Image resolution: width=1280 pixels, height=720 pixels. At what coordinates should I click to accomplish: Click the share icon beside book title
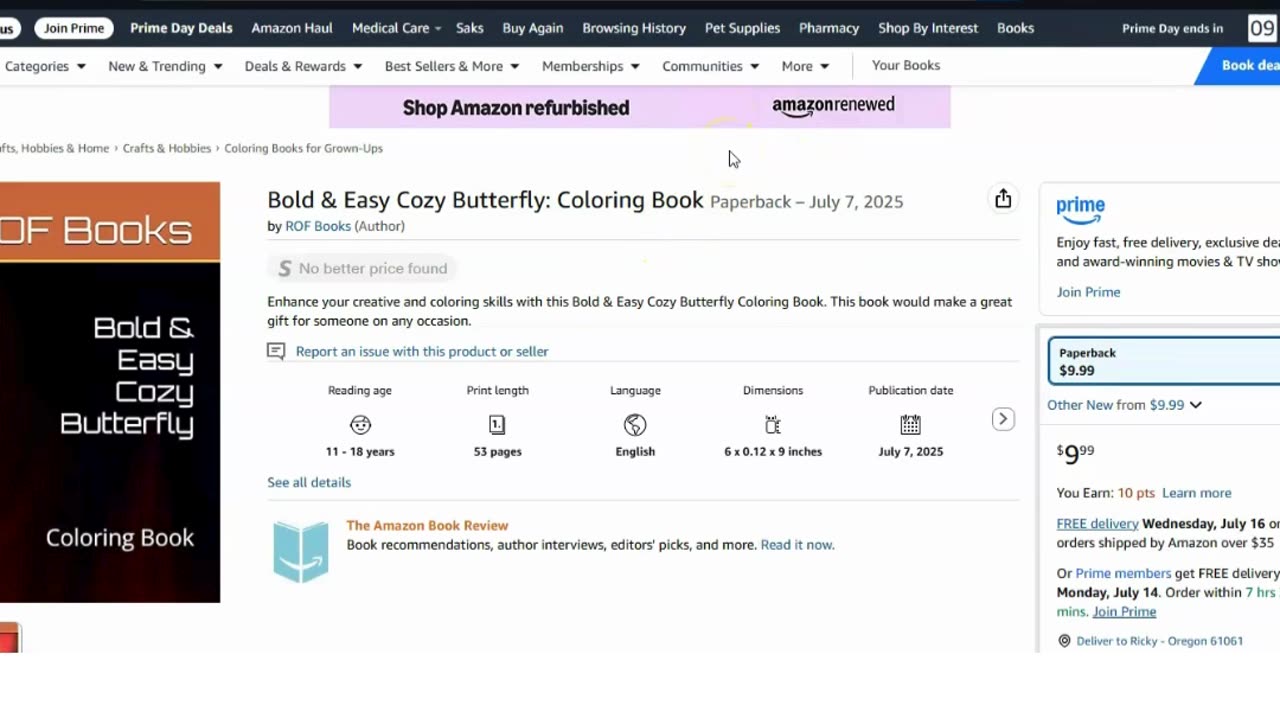1003,199
